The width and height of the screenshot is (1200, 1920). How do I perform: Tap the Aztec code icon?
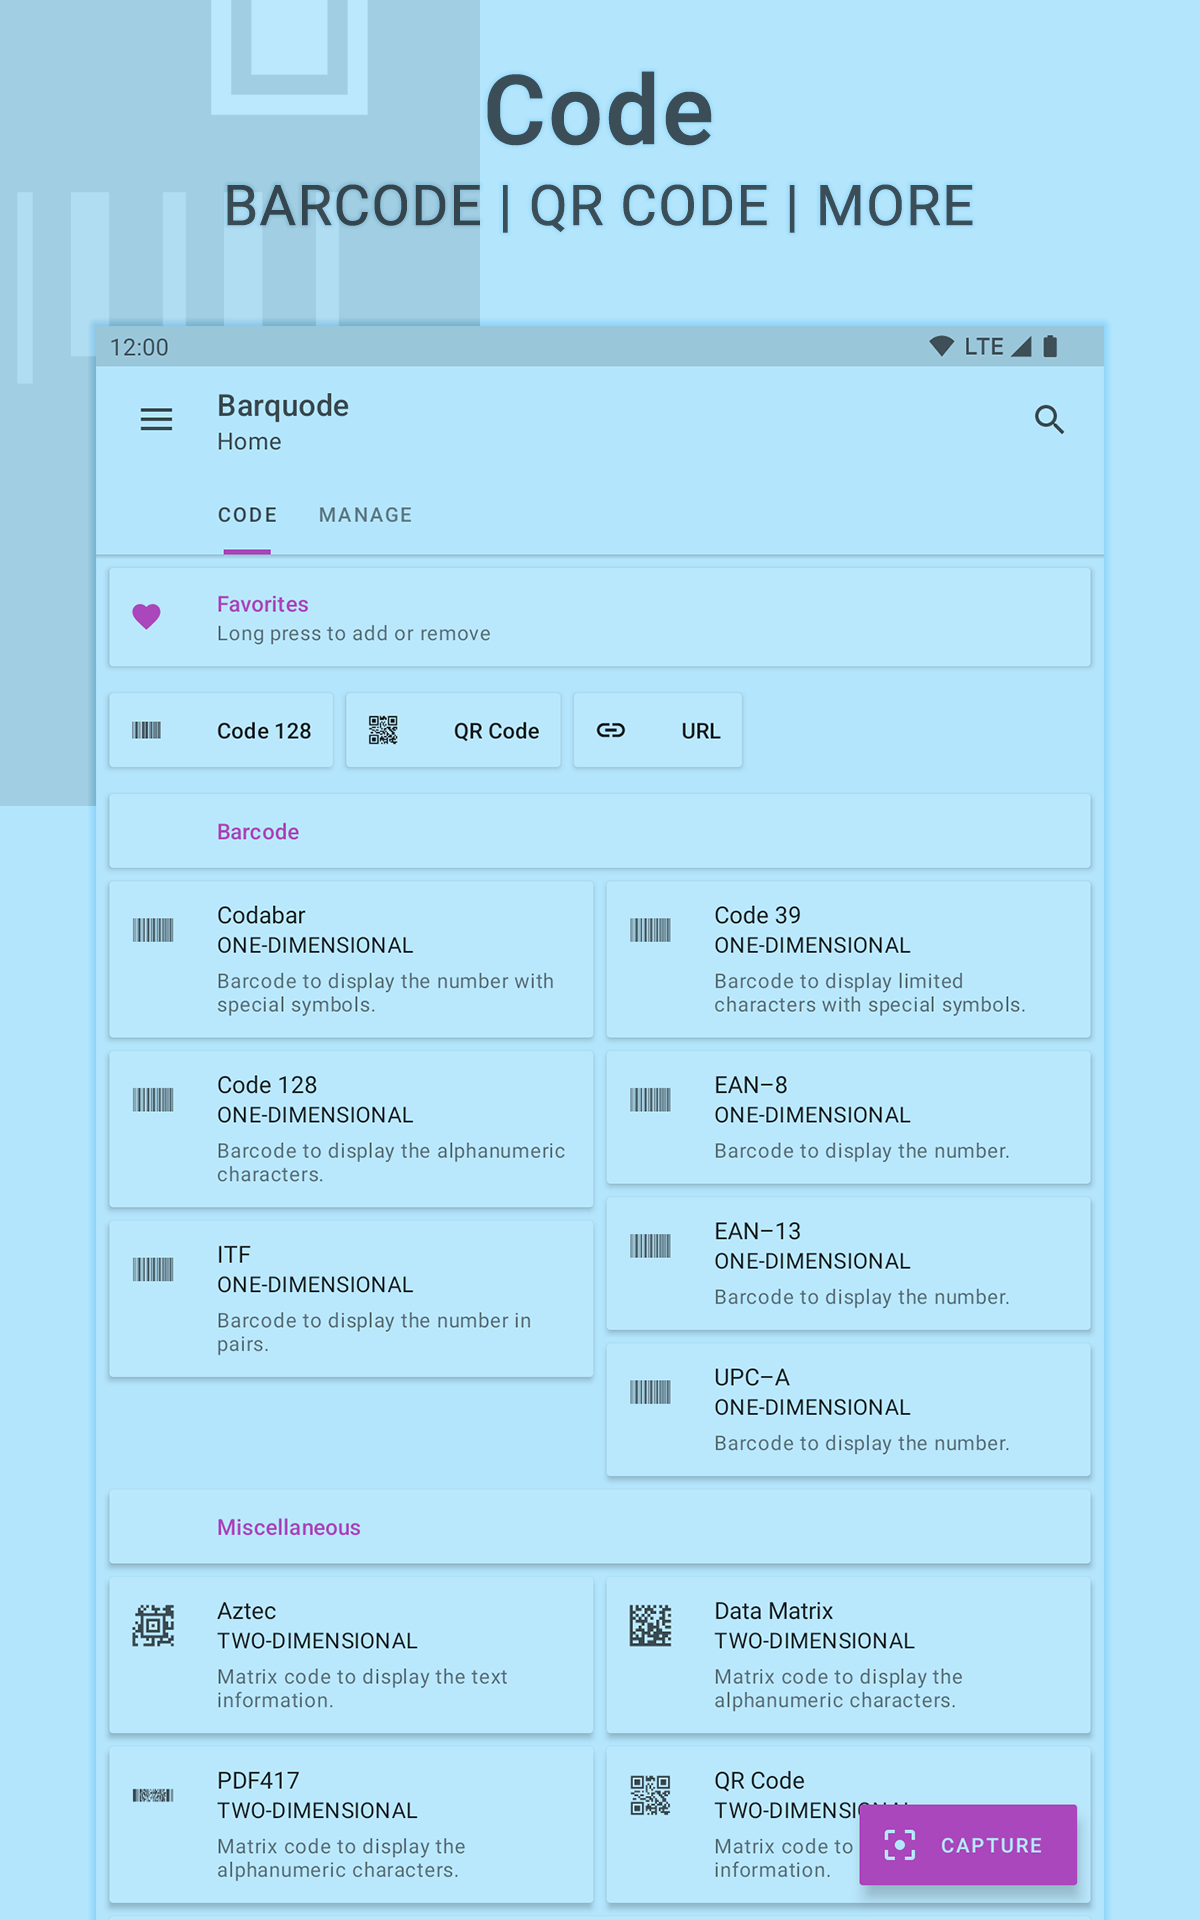(x=153, y=1626)
